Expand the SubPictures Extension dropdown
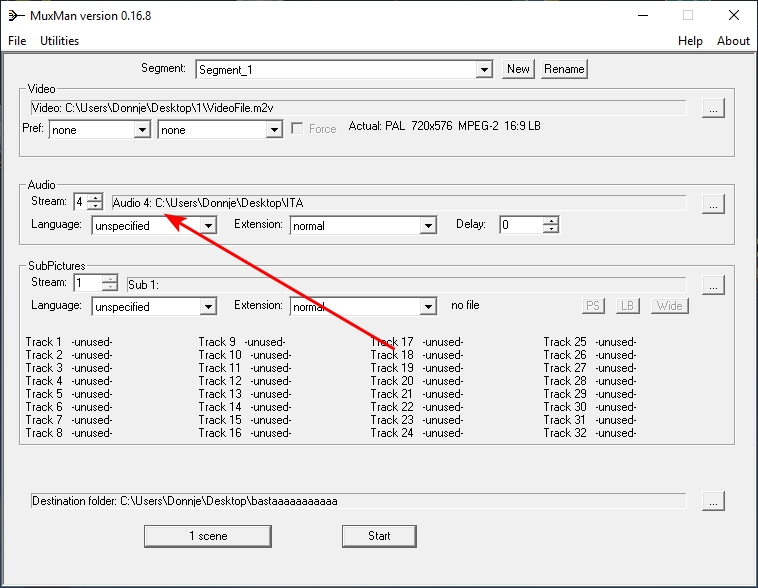This screenshot has height=588, width=758. (x=428, y=307)
